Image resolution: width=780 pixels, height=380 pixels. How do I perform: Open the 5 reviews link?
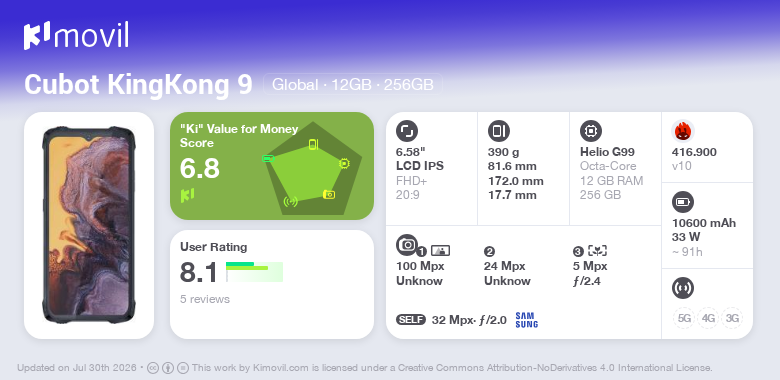(205, 299)
